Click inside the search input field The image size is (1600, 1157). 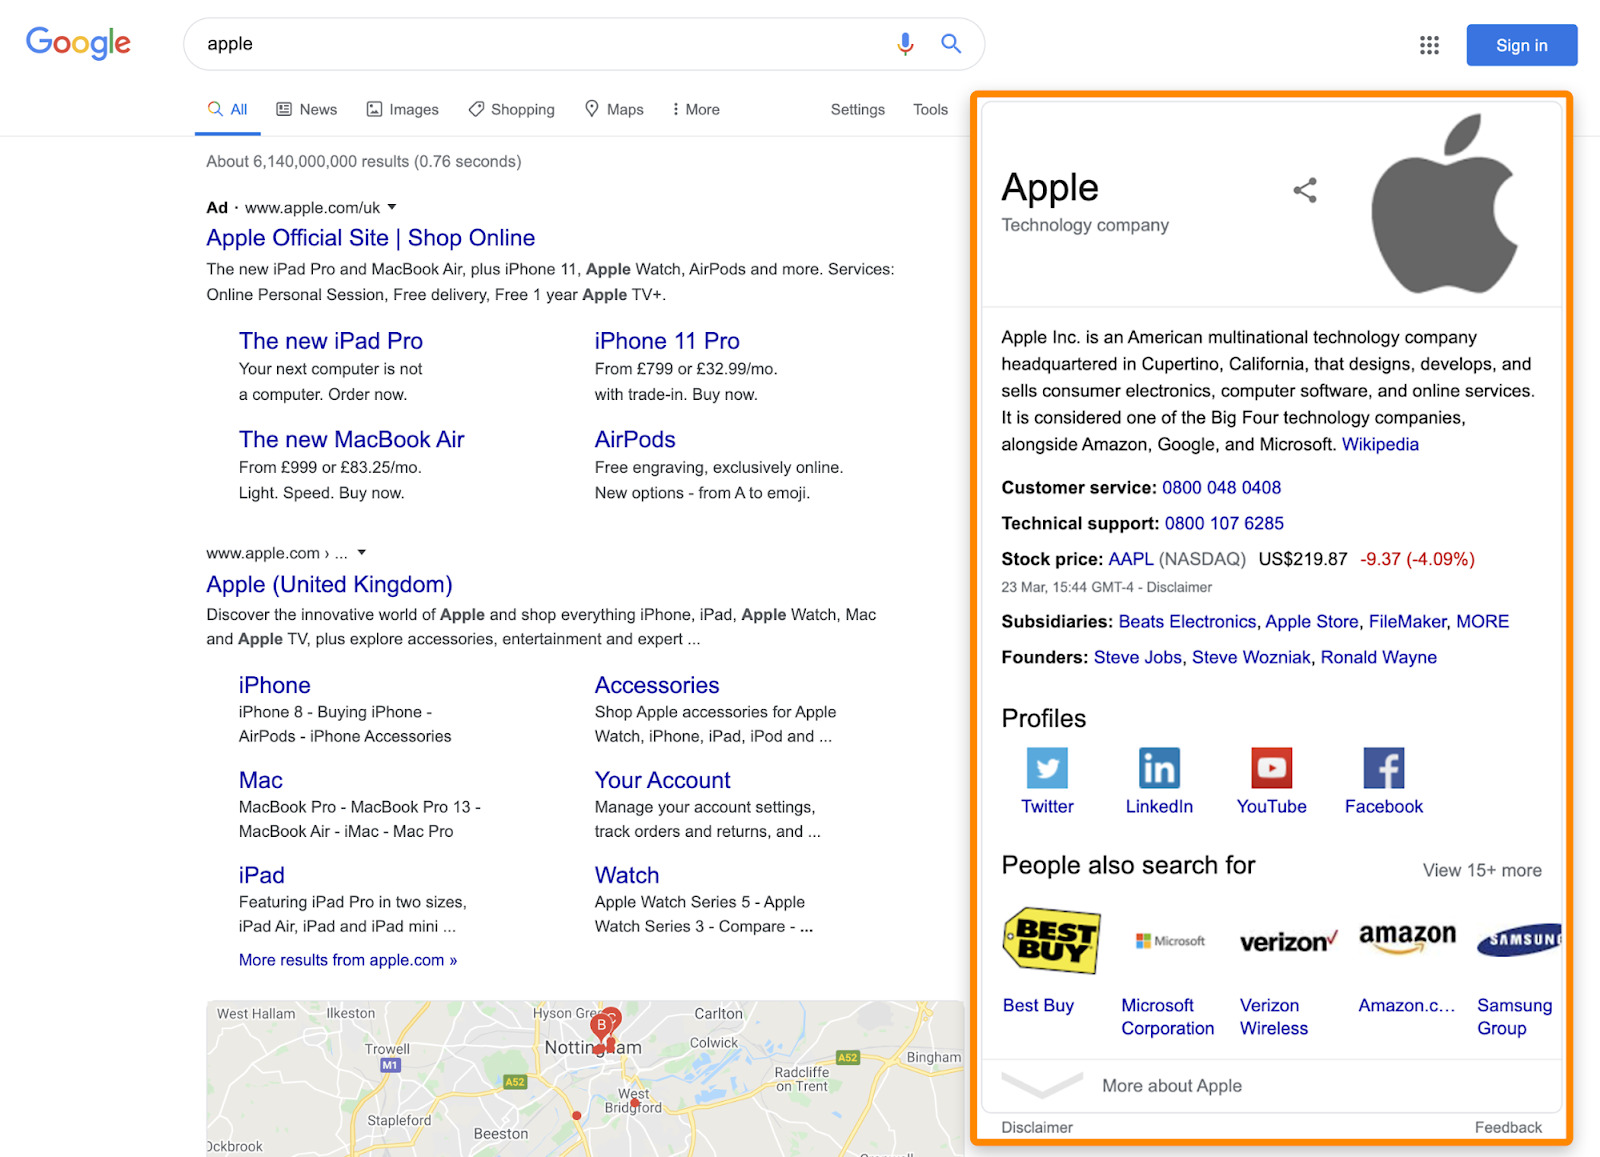point(500,44)
